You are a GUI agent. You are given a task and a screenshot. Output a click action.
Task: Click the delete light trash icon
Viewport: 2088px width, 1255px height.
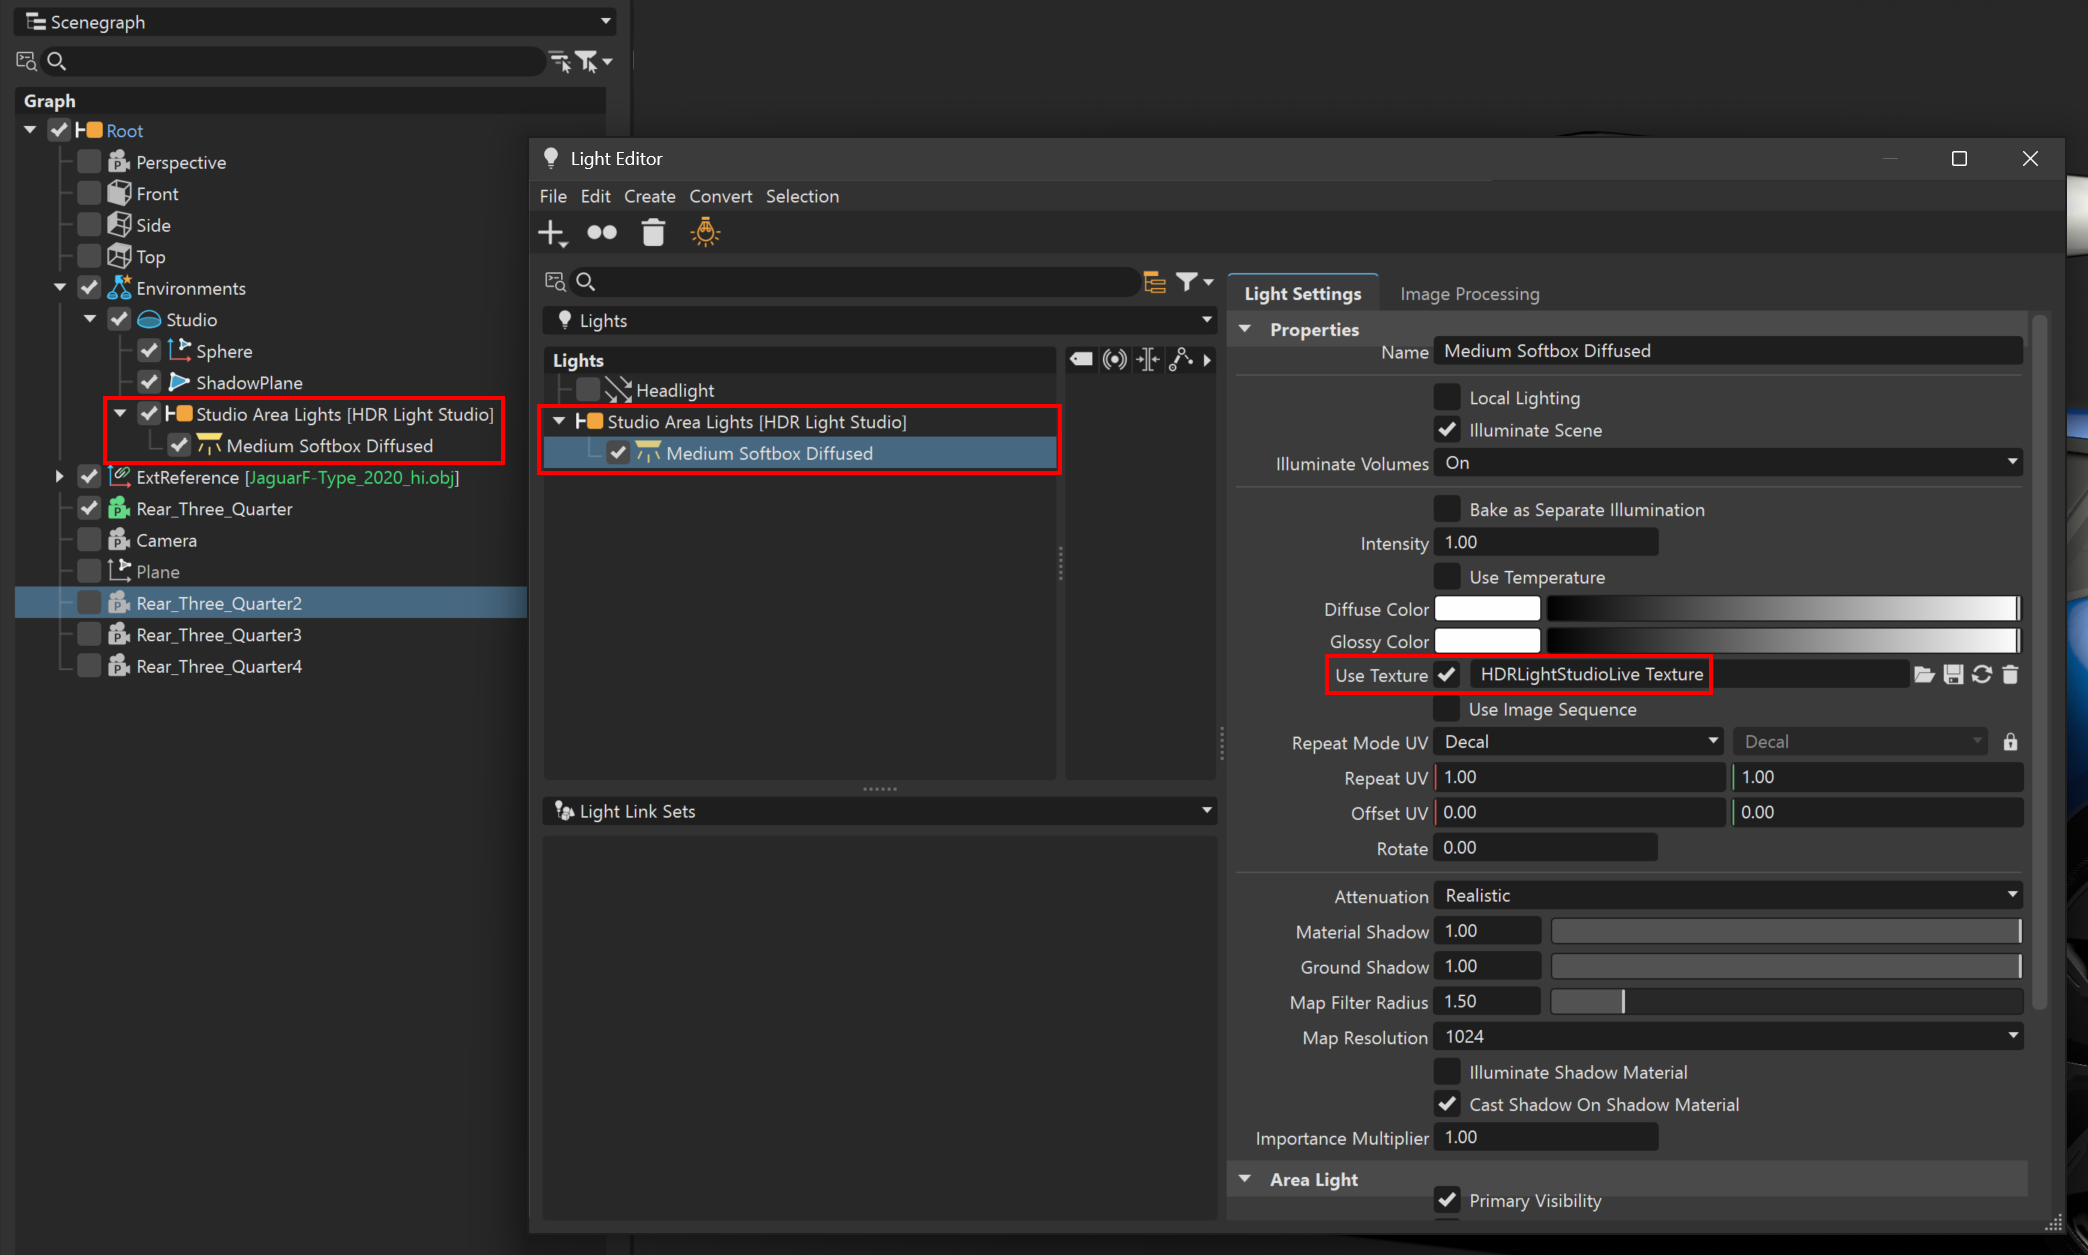point(654,232)
